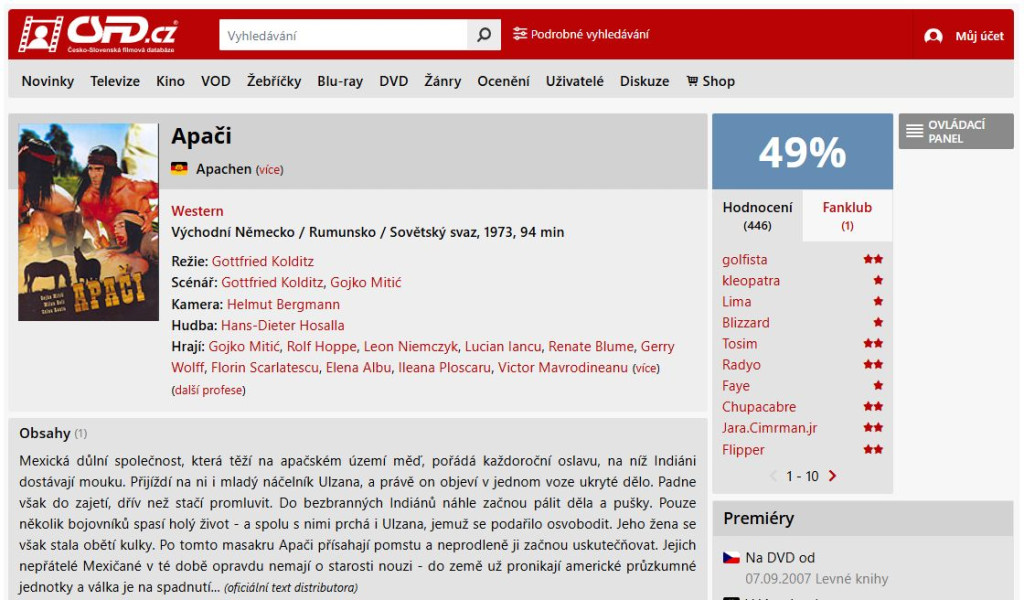Open the Shop with cart icon
Image resolution: width=1024 pixels, height=600 pixels.
tap(711, 81)
